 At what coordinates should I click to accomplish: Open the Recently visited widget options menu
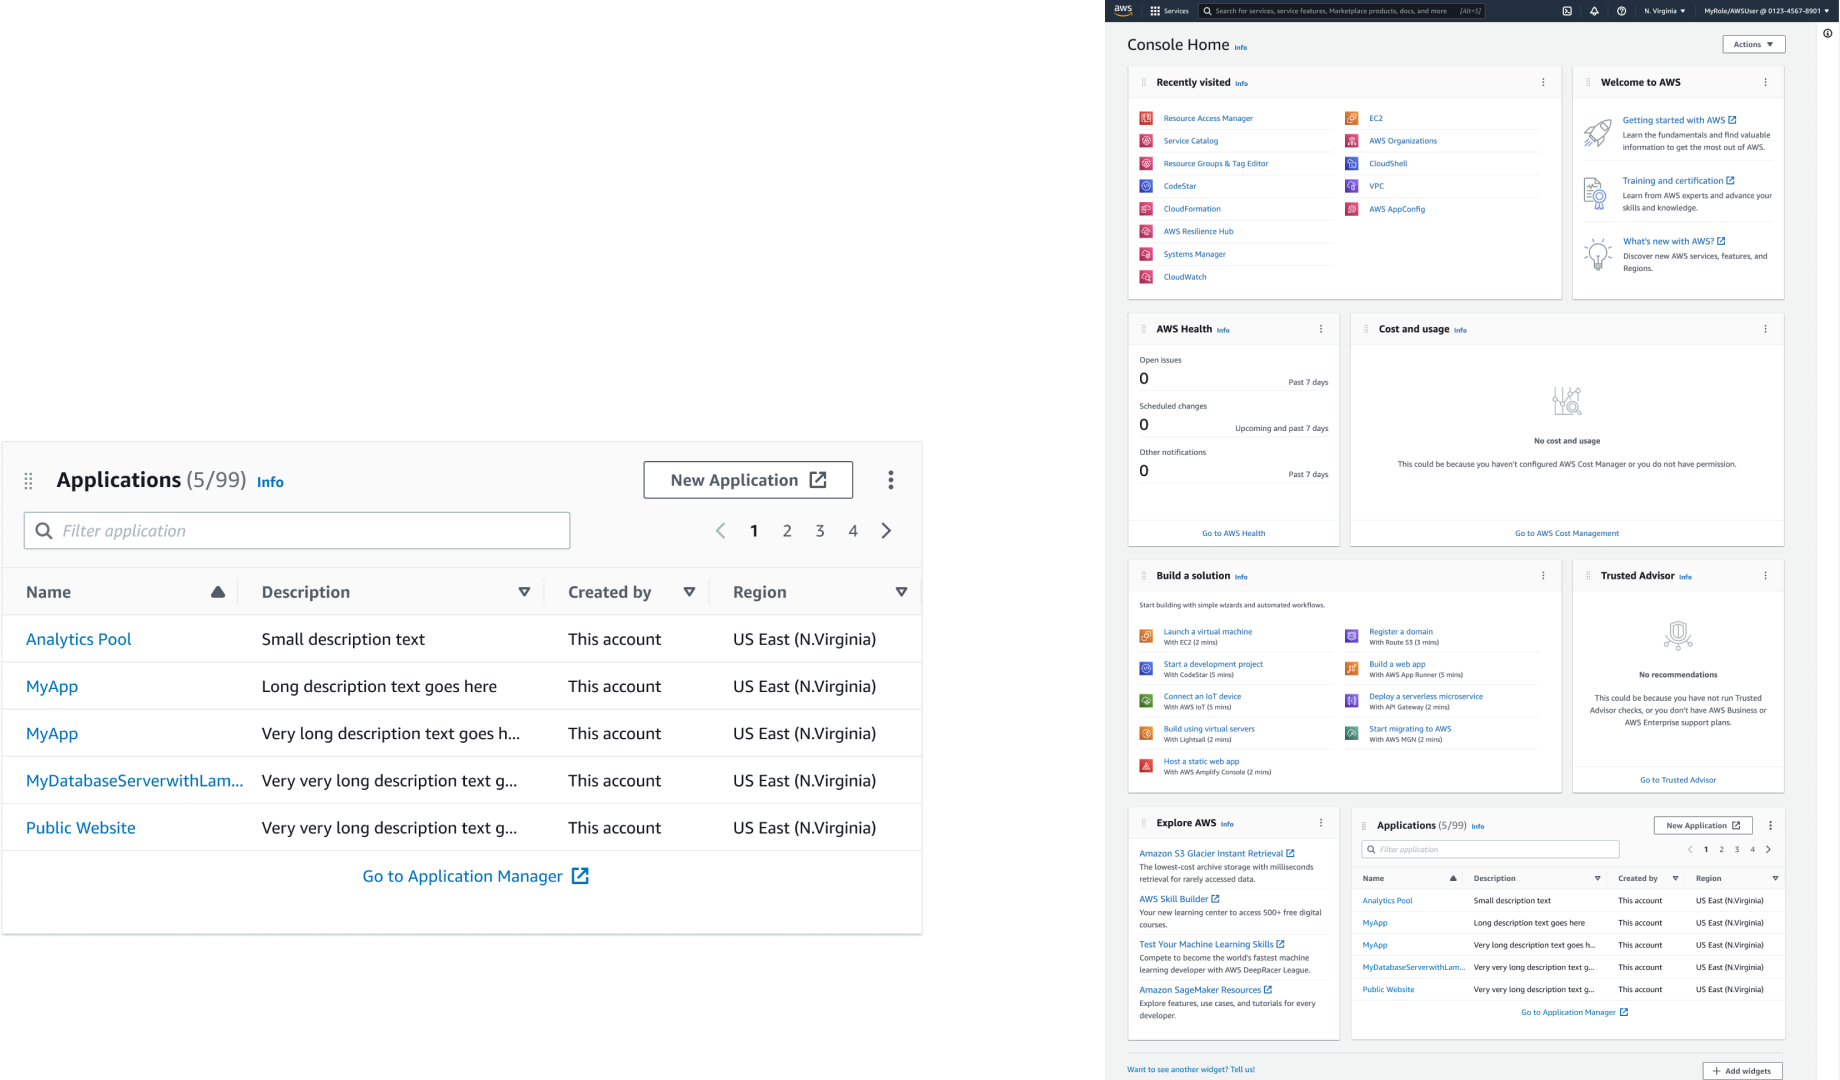[x=1543, y=82]
